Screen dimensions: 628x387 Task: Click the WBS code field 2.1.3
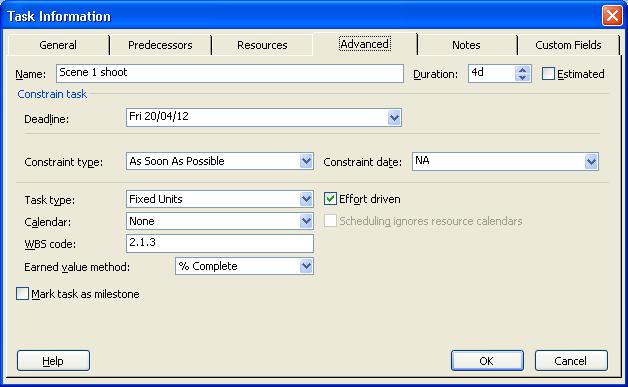tap(219, 243)
